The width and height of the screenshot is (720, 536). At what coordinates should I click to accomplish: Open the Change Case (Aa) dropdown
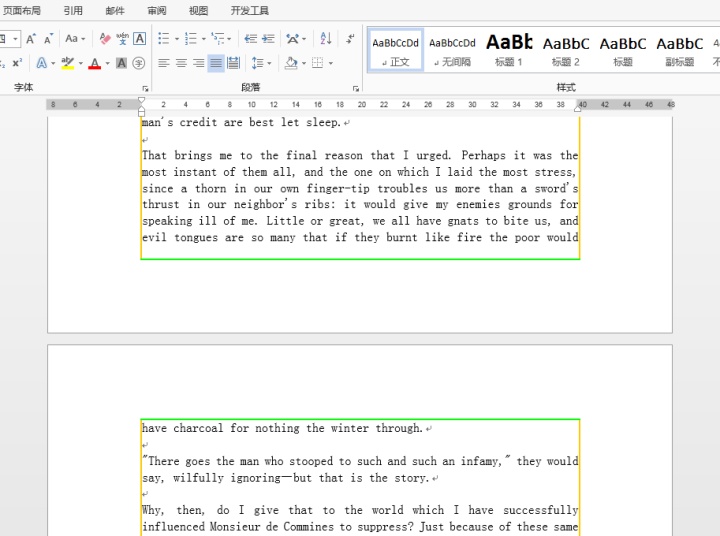(x=75, y=39)
